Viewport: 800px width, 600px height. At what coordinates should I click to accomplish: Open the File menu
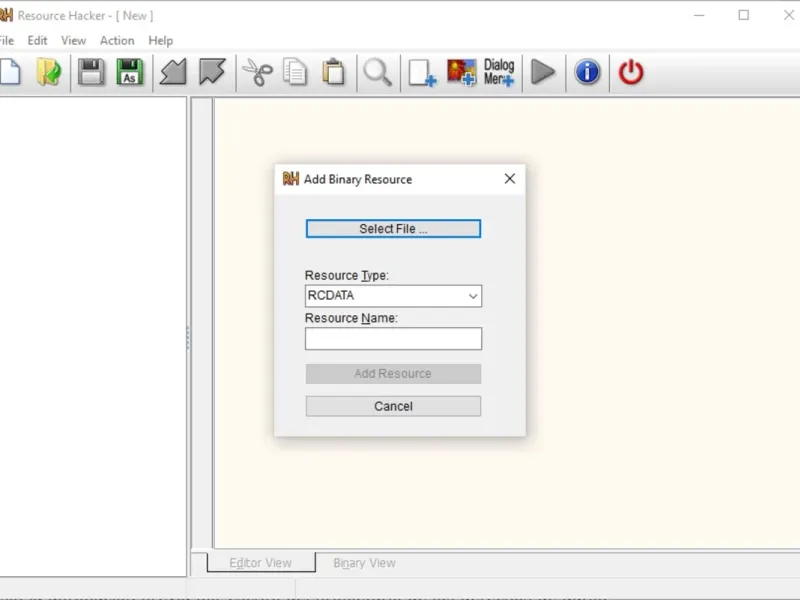7,40
